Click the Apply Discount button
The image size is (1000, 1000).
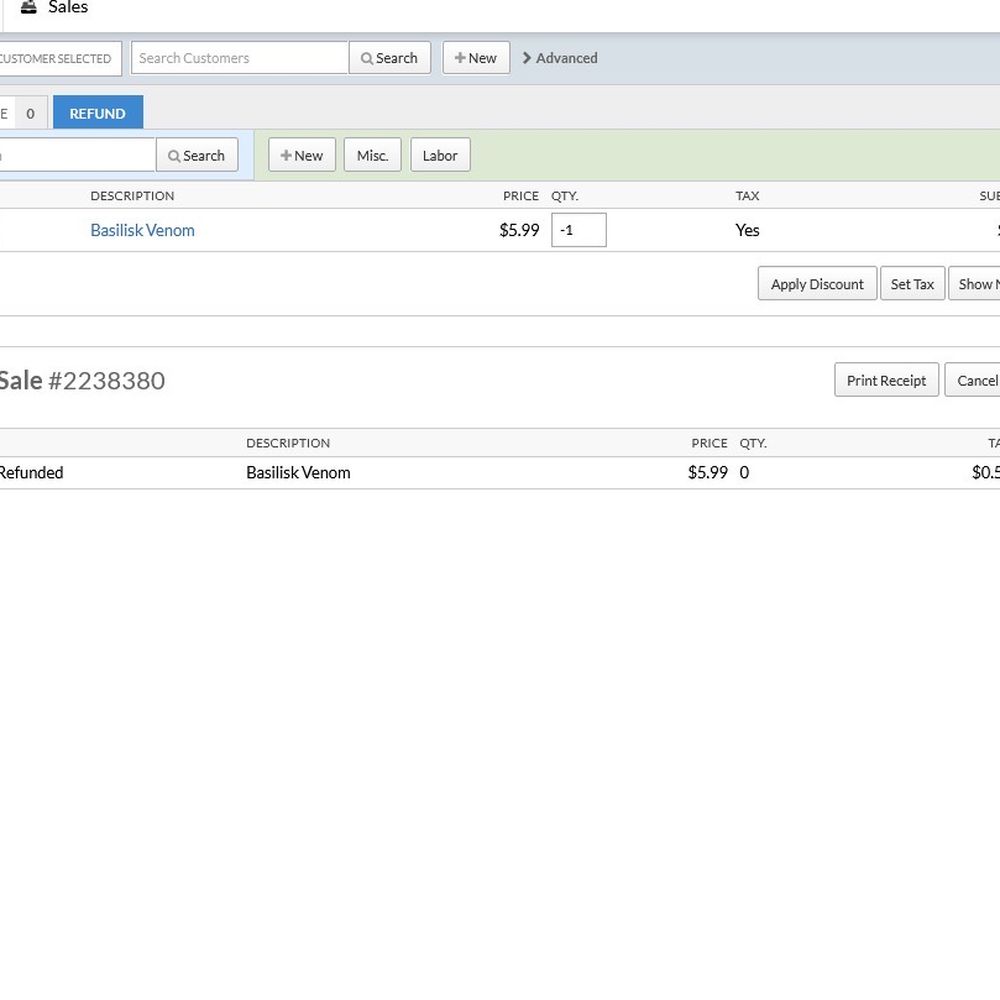[817, 284]
